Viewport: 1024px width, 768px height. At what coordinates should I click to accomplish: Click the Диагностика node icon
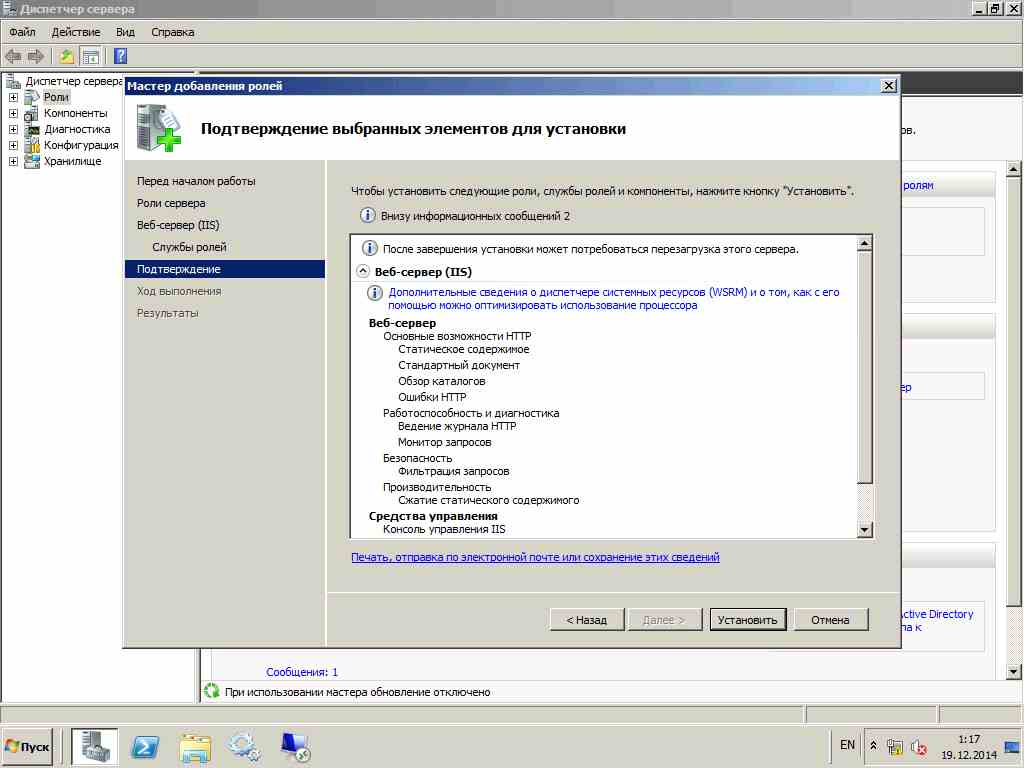31,129
